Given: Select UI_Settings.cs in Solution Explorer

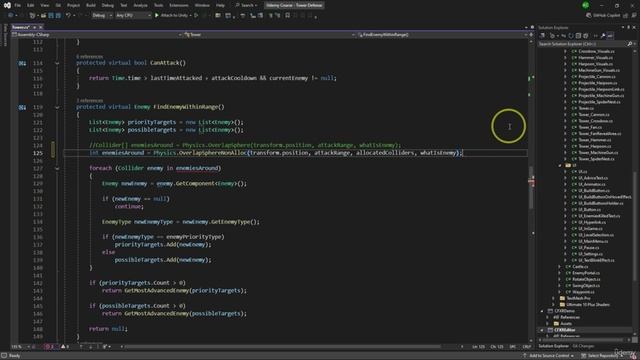Looking at the screenshot, I should (590, 254).
